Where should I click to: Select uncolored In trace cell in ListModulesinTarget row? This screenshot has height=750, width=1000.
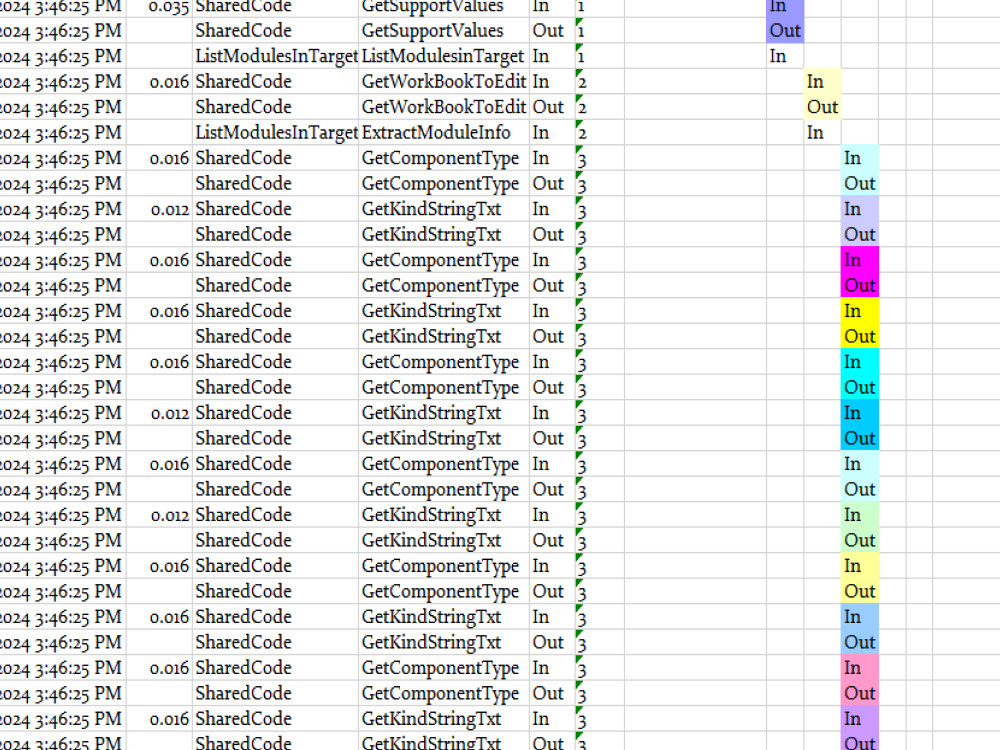(x=785, y=56)
